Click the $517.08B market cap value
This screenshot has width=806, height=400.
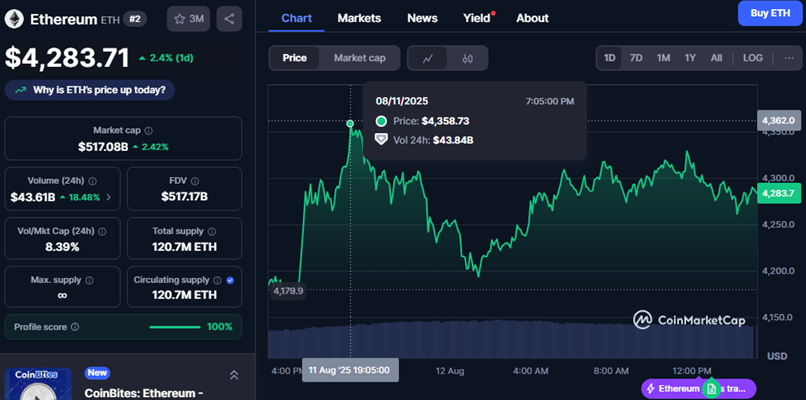[103, 147]
